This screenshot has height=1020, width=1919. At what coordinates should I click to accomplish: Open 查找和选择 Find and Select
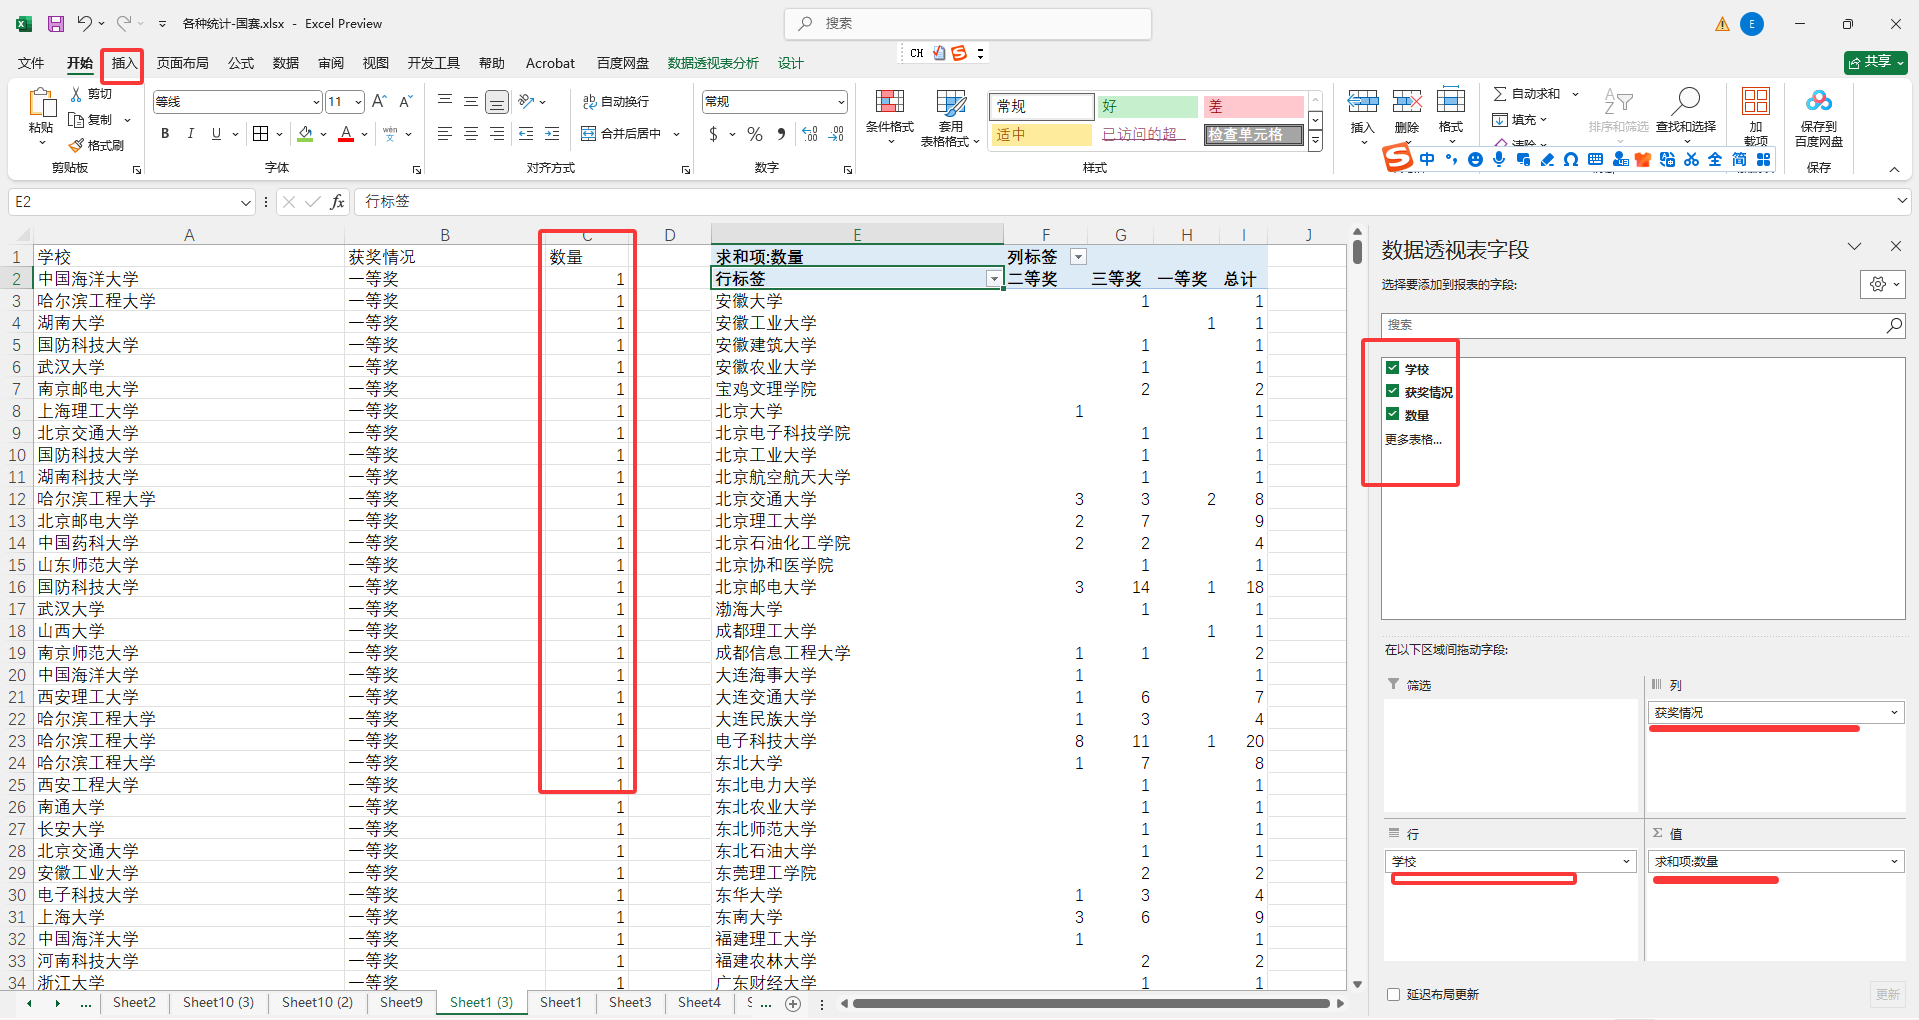(1686, 115)
